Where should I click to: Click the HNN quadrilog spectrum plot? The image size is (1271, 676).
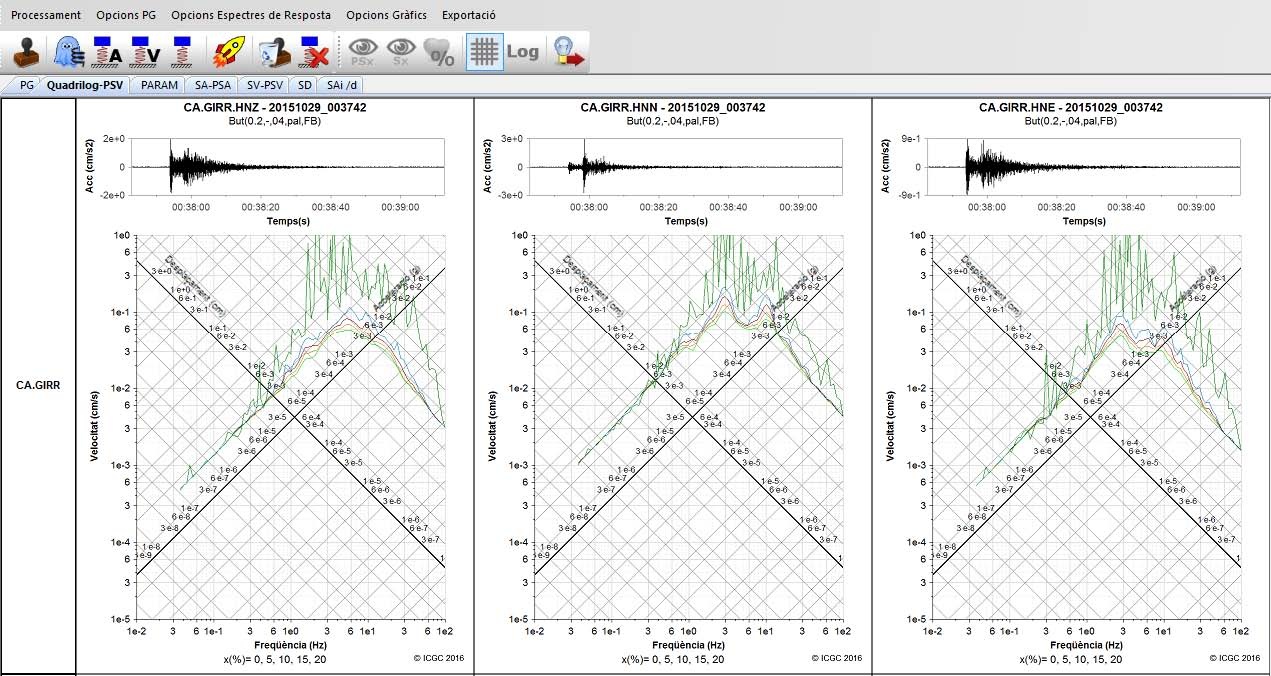point(688,427)
